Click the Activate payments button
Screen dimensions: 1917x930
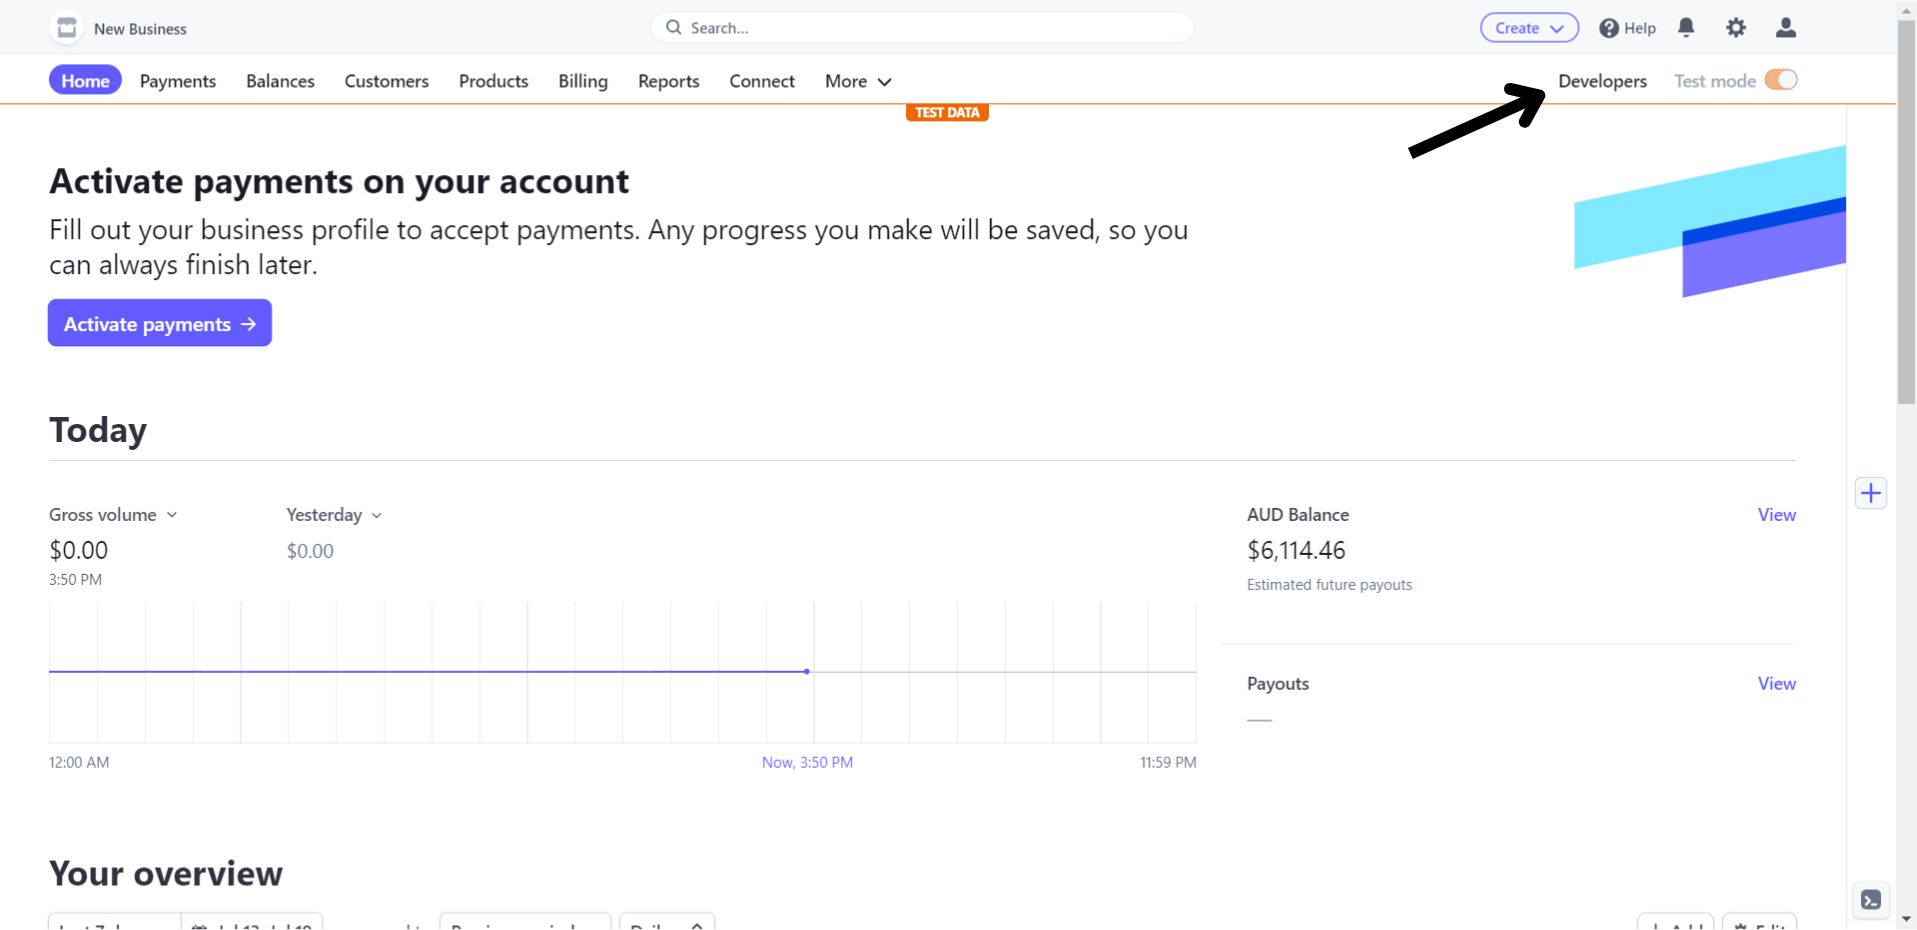pyautogui.click(x=160, y=323)
